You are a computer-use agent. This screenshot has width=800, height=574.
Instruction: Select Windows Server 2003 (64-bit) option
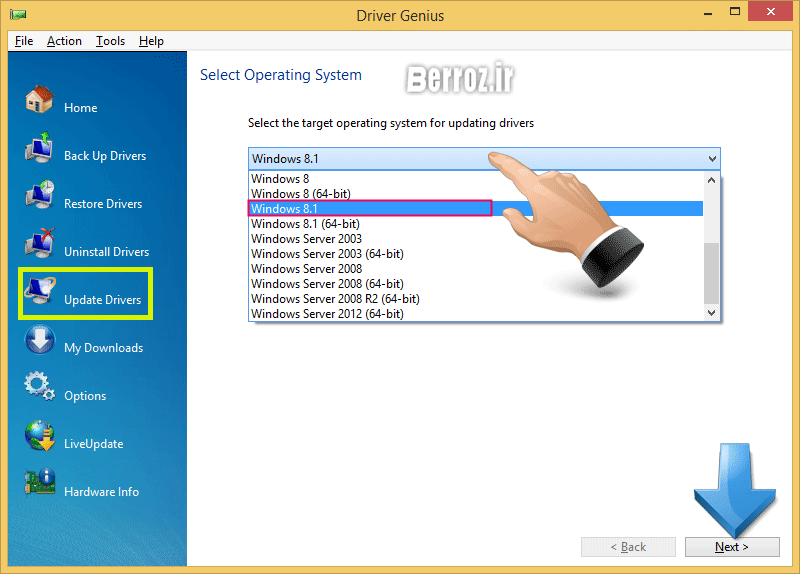tap(476, 254)
